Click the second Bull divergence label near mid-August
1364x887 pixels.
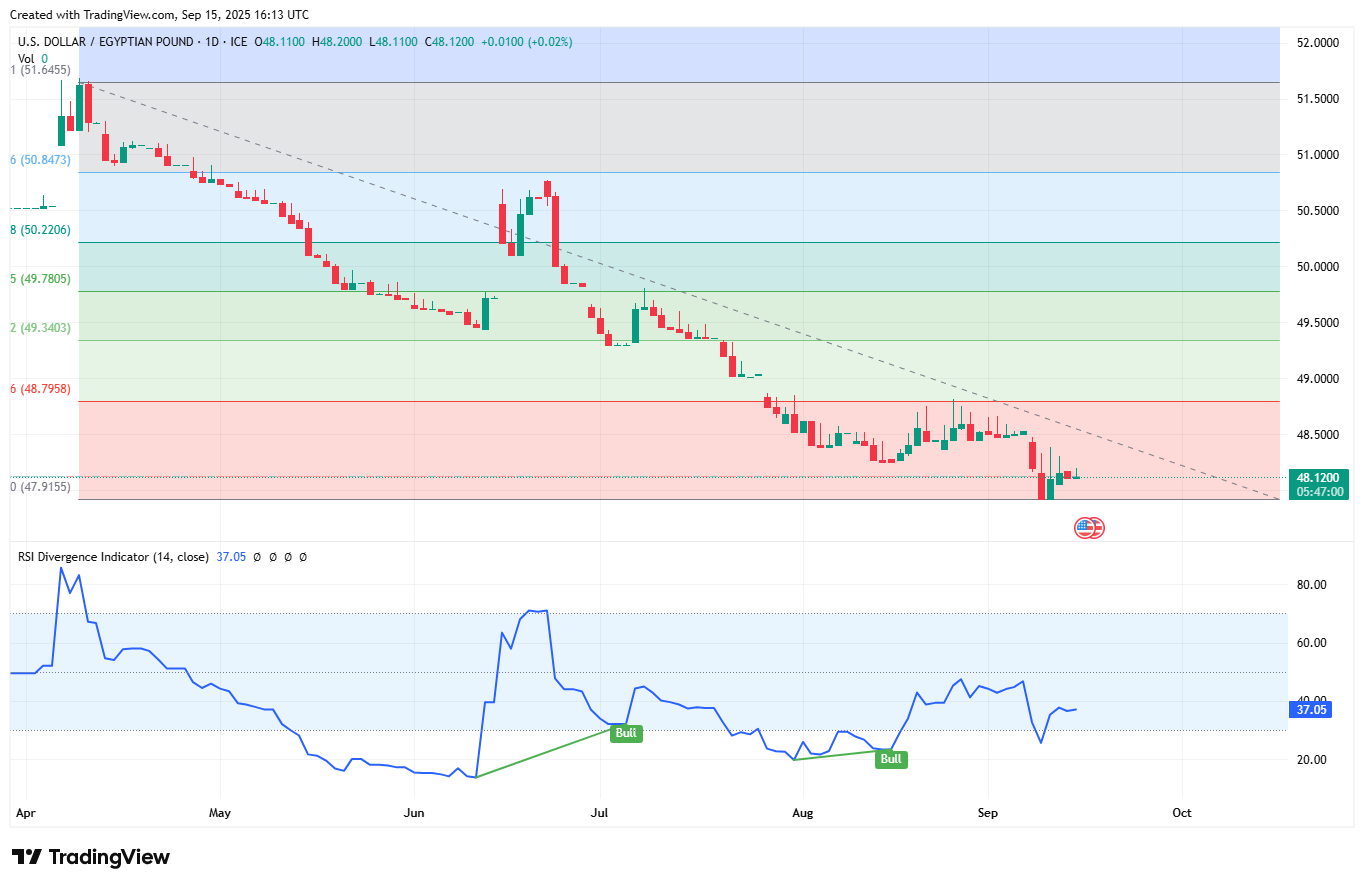[x=891, y=759]
